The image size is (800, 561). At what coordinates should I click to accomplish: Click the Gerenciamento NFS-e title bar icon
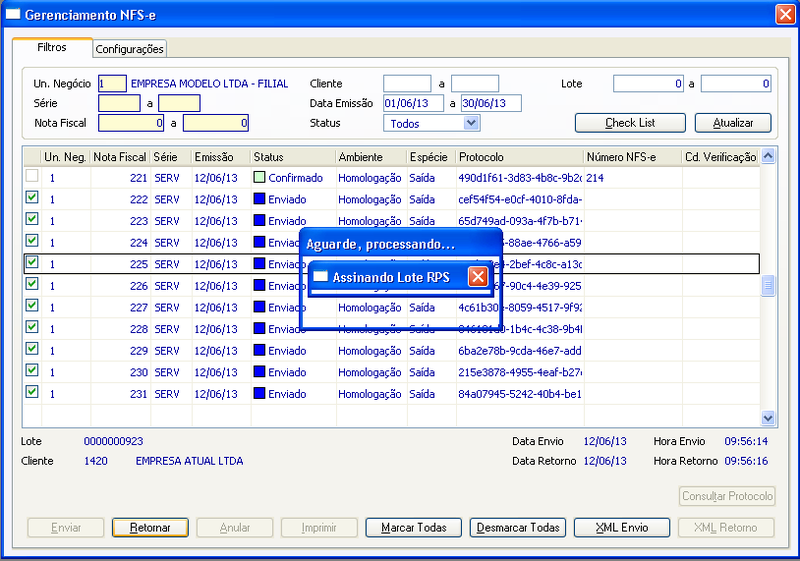tap(13, 14)
